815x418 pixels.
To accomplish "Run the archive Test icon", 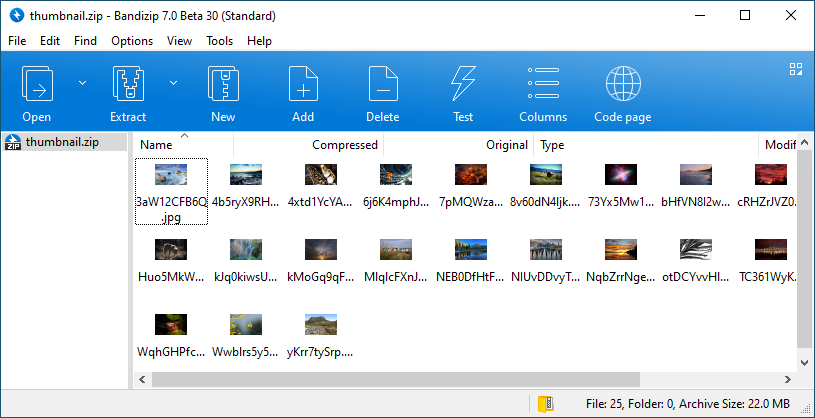I will [463, 84].
